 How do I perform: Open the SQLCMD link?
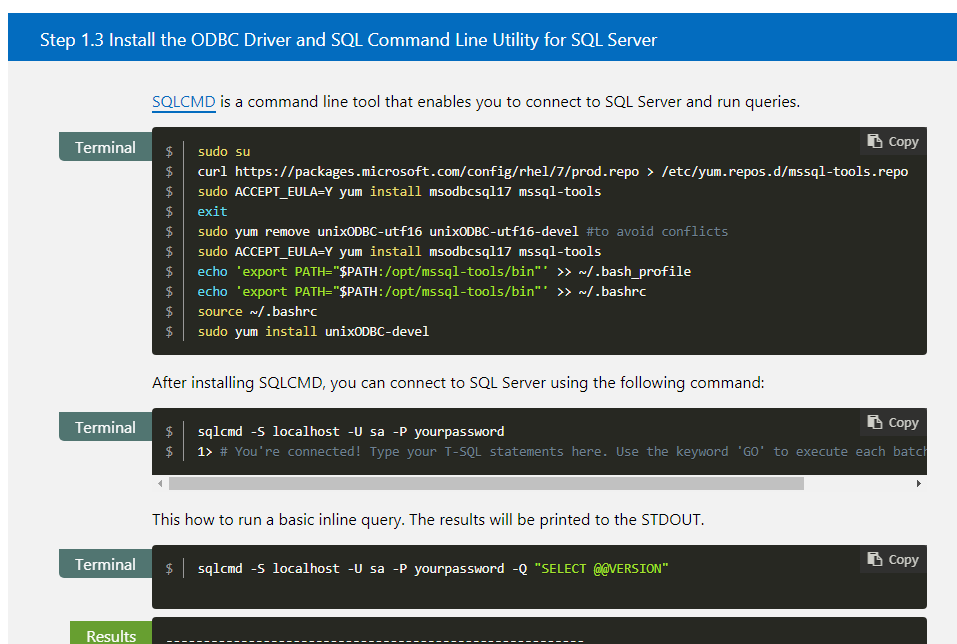(183, 101)
